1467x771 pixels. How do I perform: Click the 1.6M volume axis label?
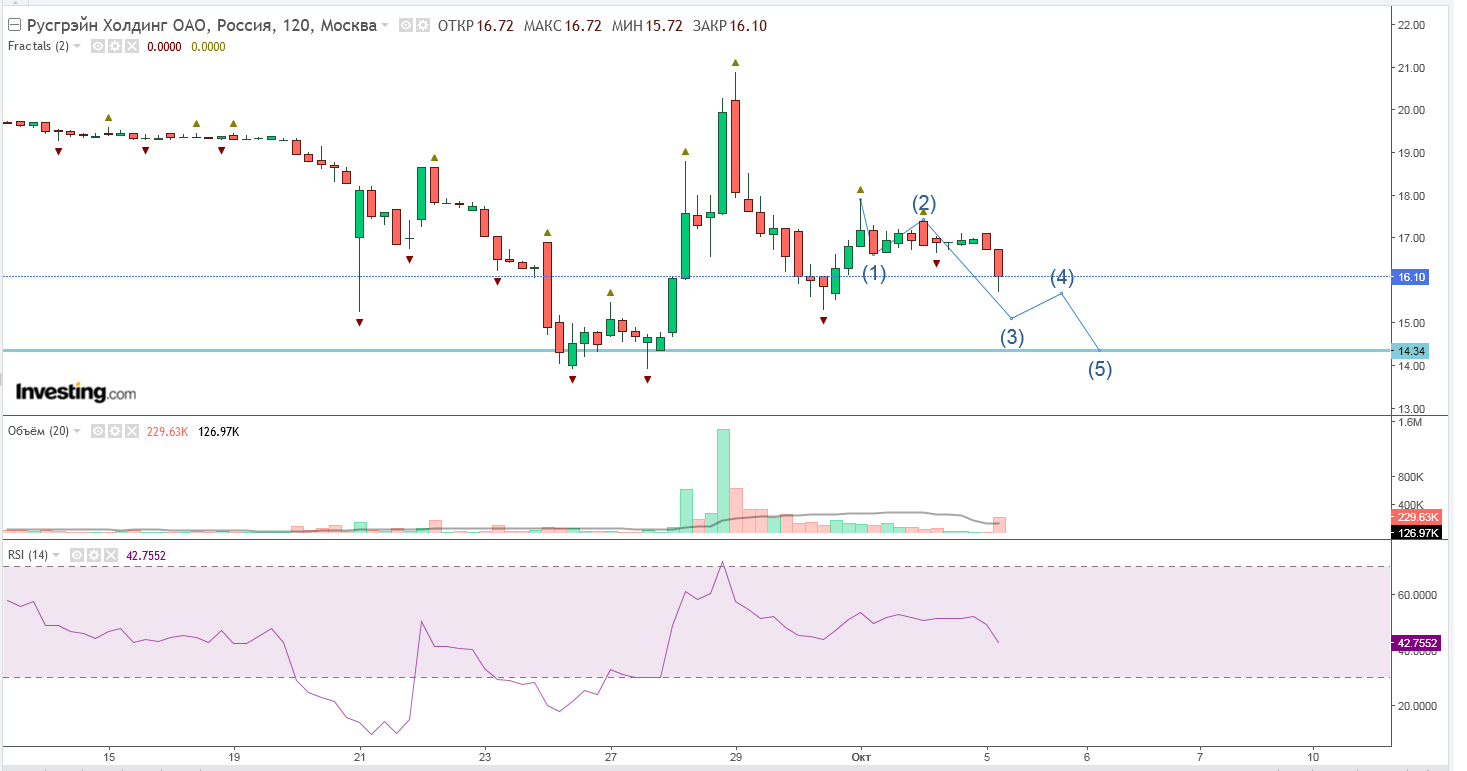point(1409,423)
